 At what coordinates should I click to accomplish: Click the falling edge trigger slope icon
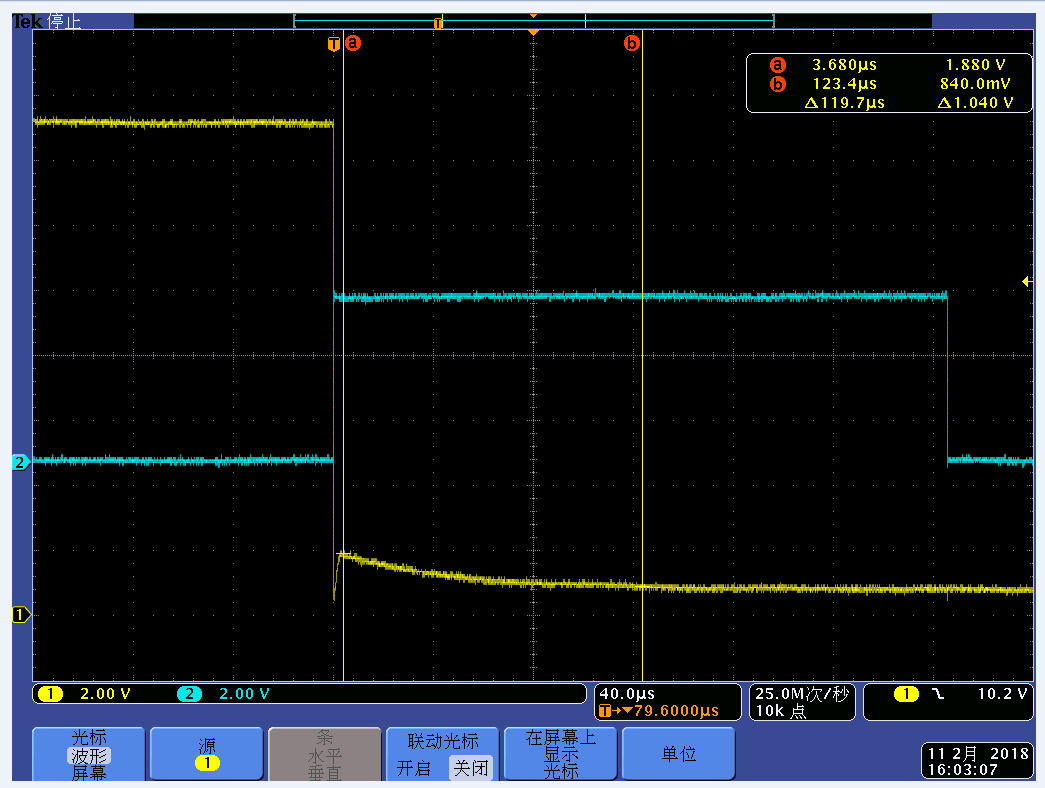(938, 694)
